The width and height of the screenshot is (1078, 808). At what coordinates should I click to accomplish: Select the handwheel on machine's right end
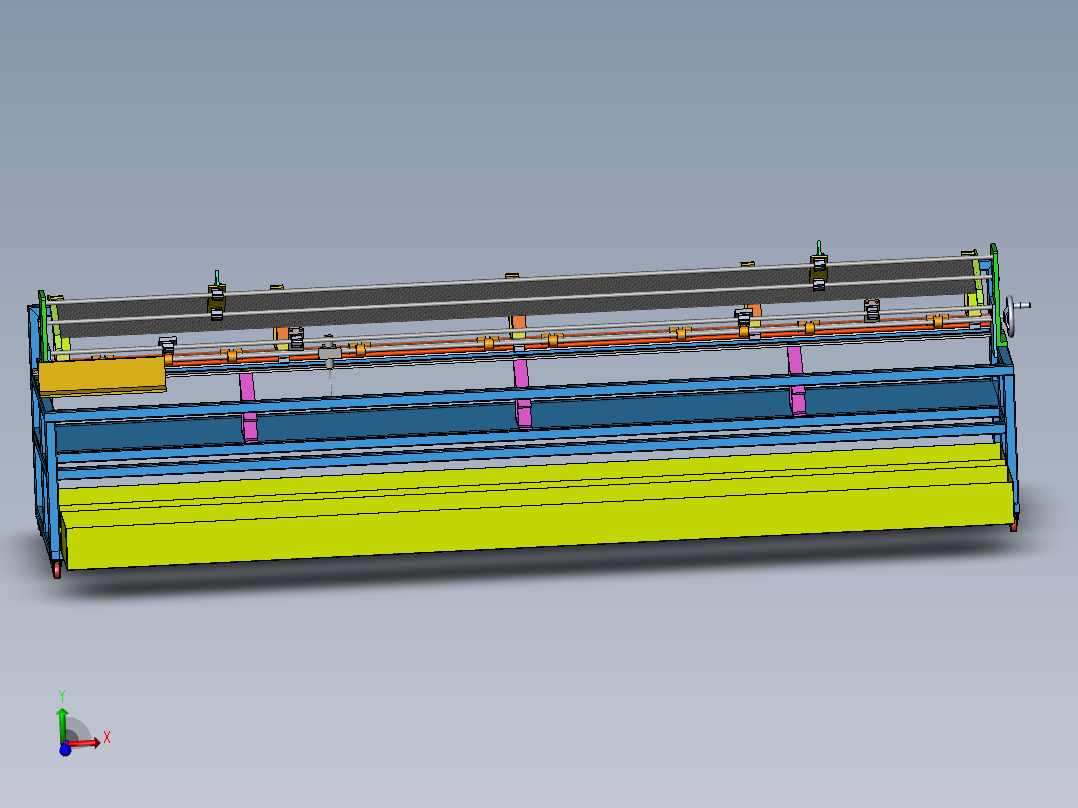(1016, 315)
